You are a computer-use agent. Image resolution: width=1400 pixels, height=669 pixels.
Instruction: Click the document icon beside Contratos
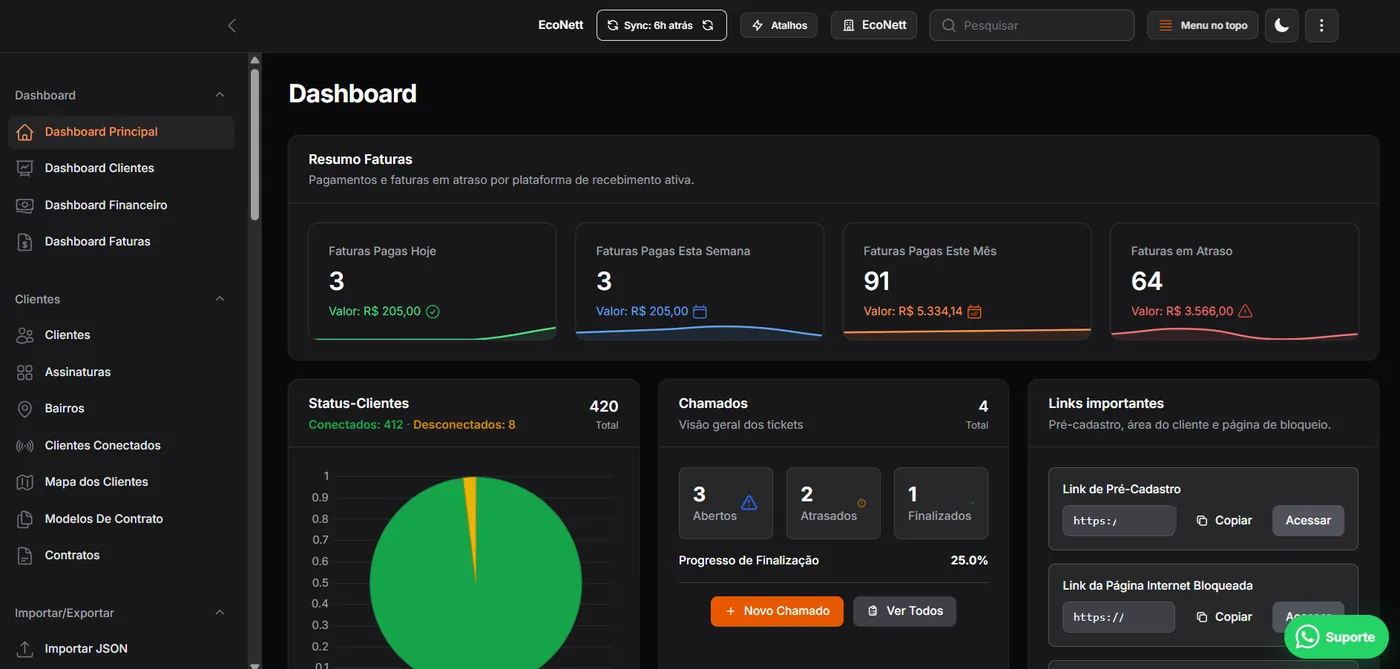click(x=25, y=555)
